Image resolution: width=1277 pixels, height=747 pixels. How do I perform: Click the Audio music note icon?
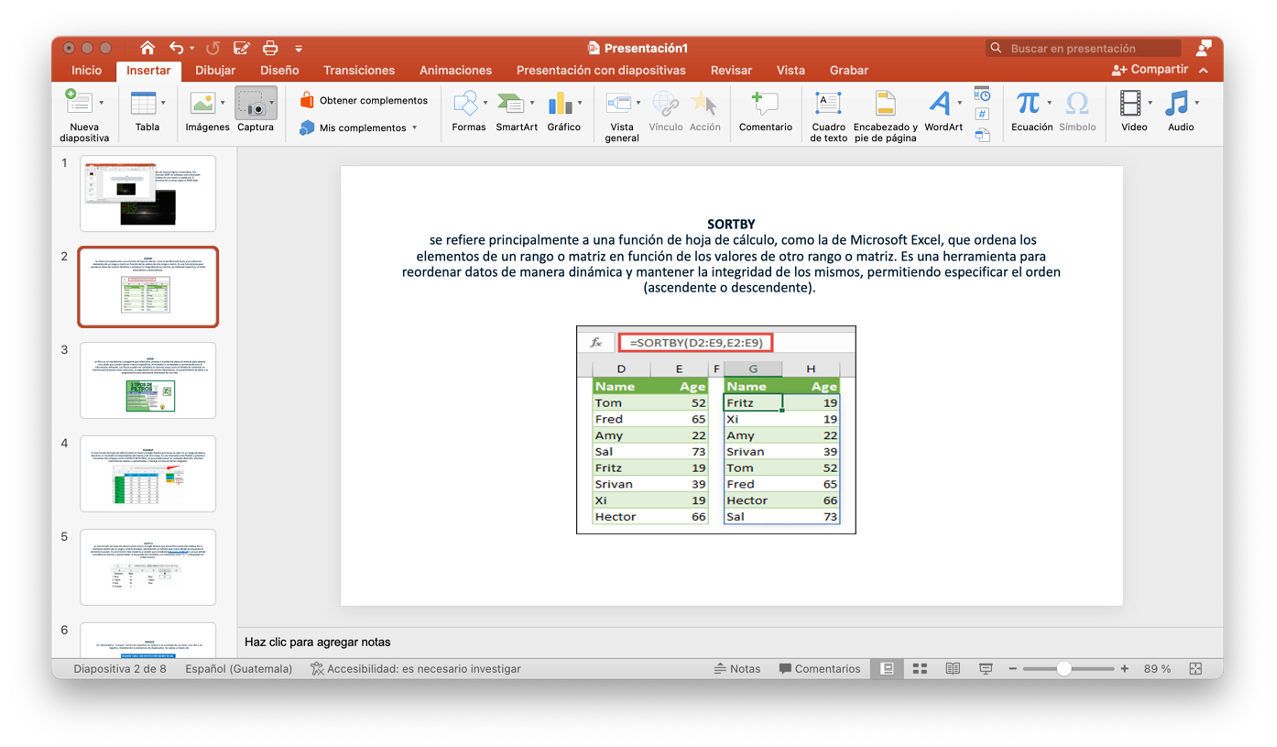[x=1178, y=104]
